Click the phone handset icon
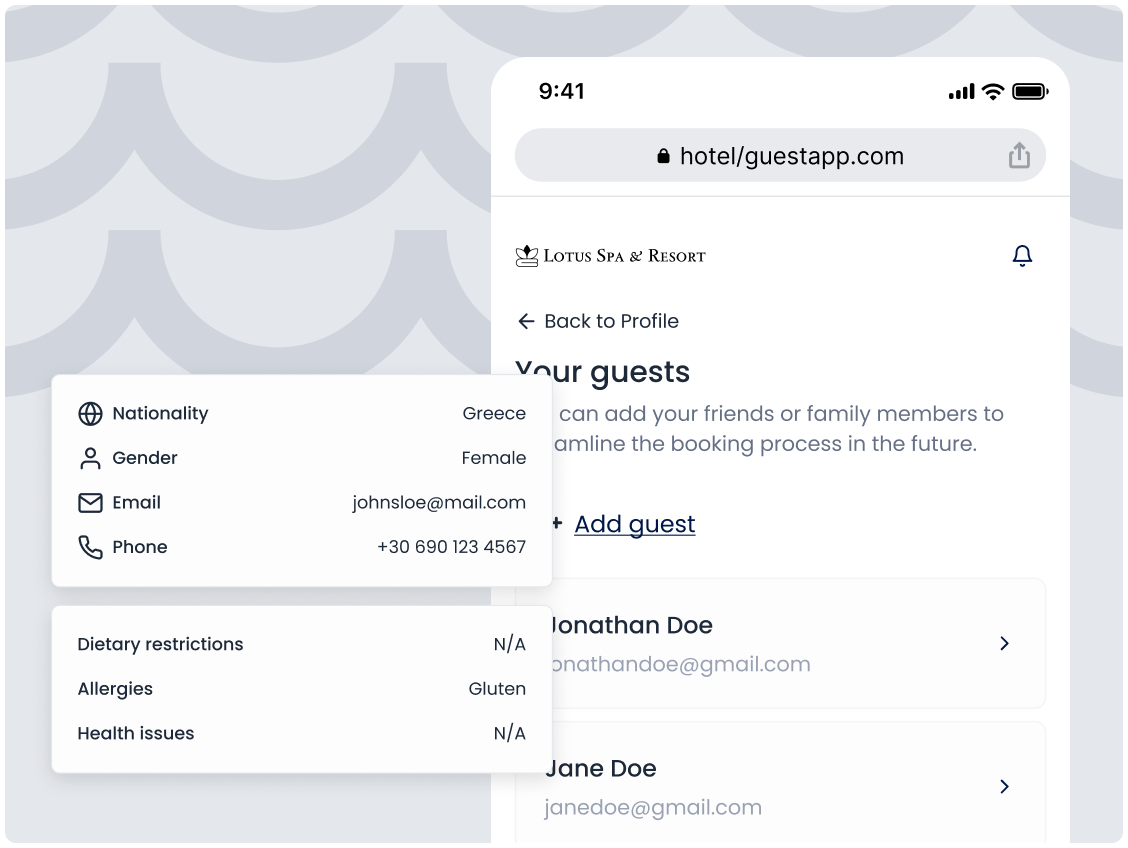Image resolution: width=1128 pixels, height=848 pixels. [90, 547]
